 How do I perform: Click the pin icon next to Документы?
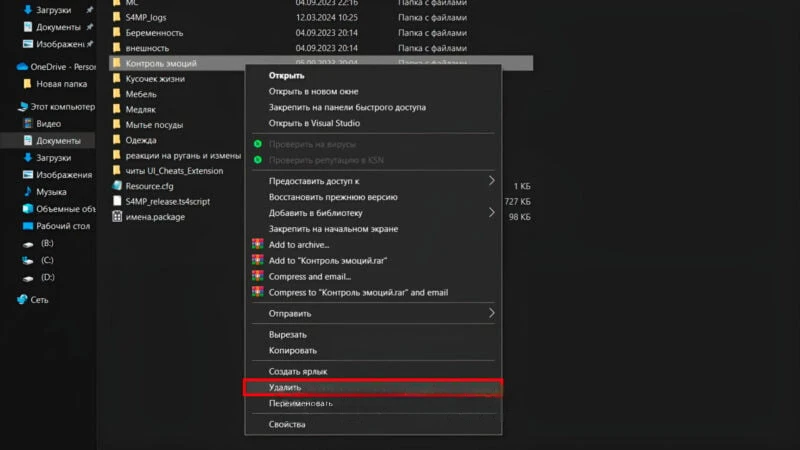pyautogui.click(x=90, y=27)
